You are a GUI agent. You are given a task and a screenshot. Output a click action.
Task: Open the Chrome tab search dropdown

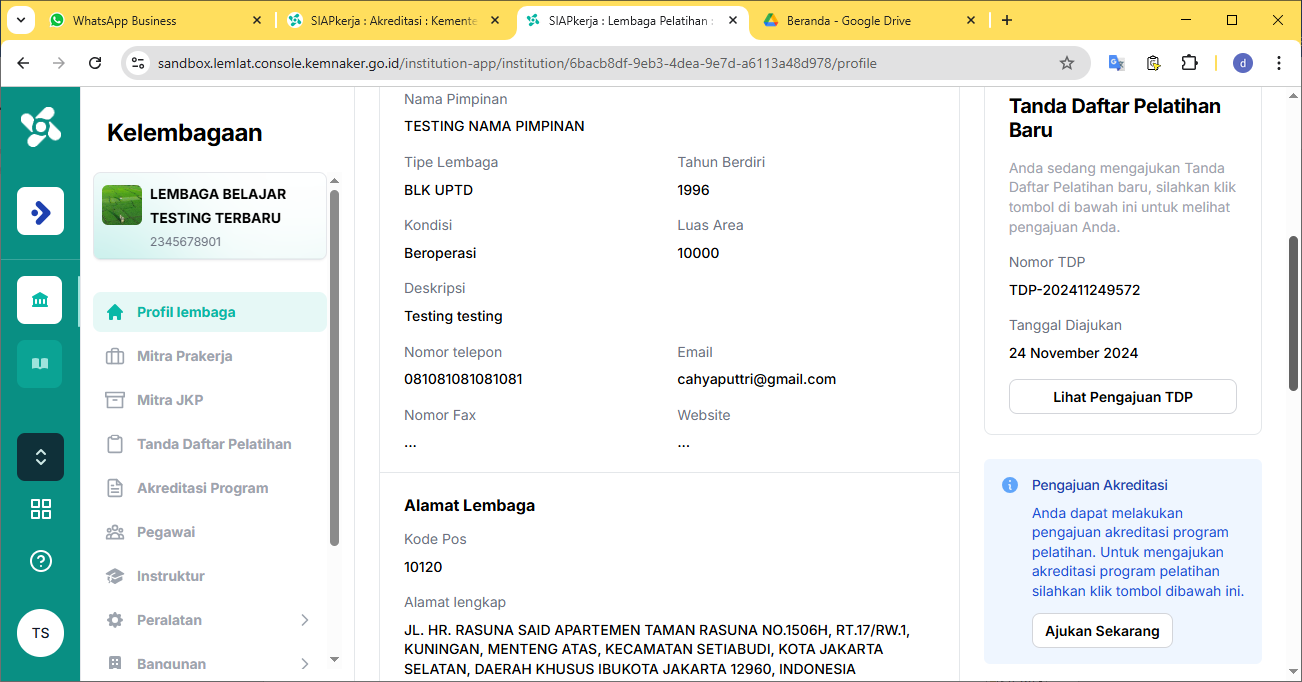tap(21, 20)
